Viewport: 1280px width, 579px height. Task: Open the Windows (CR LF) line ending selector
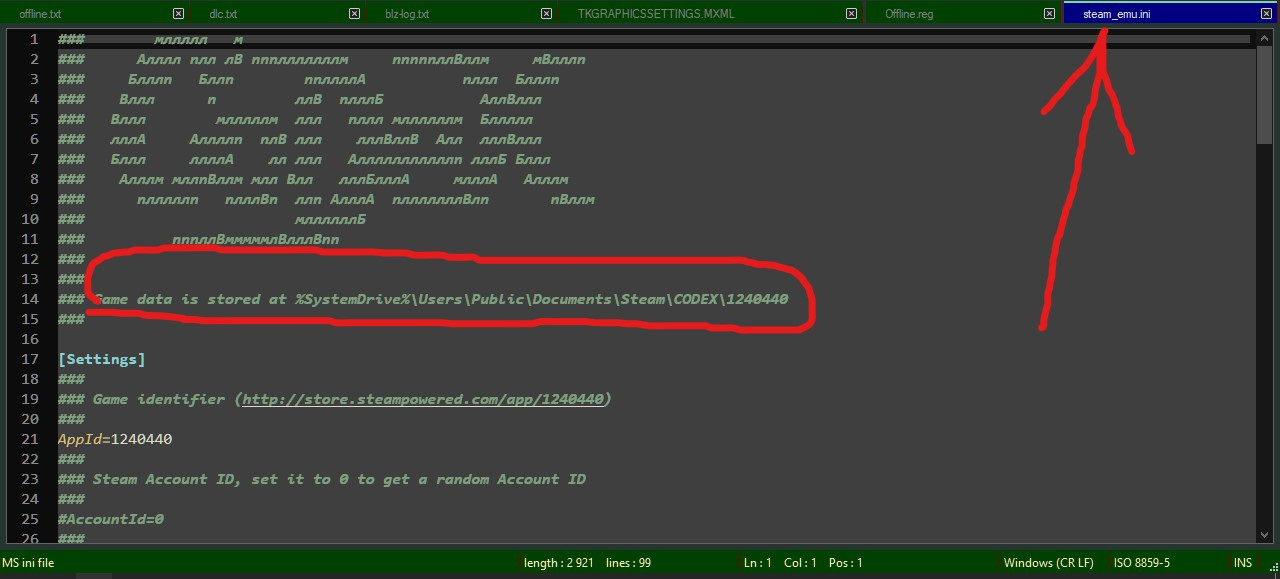(x=1048, y=563)
